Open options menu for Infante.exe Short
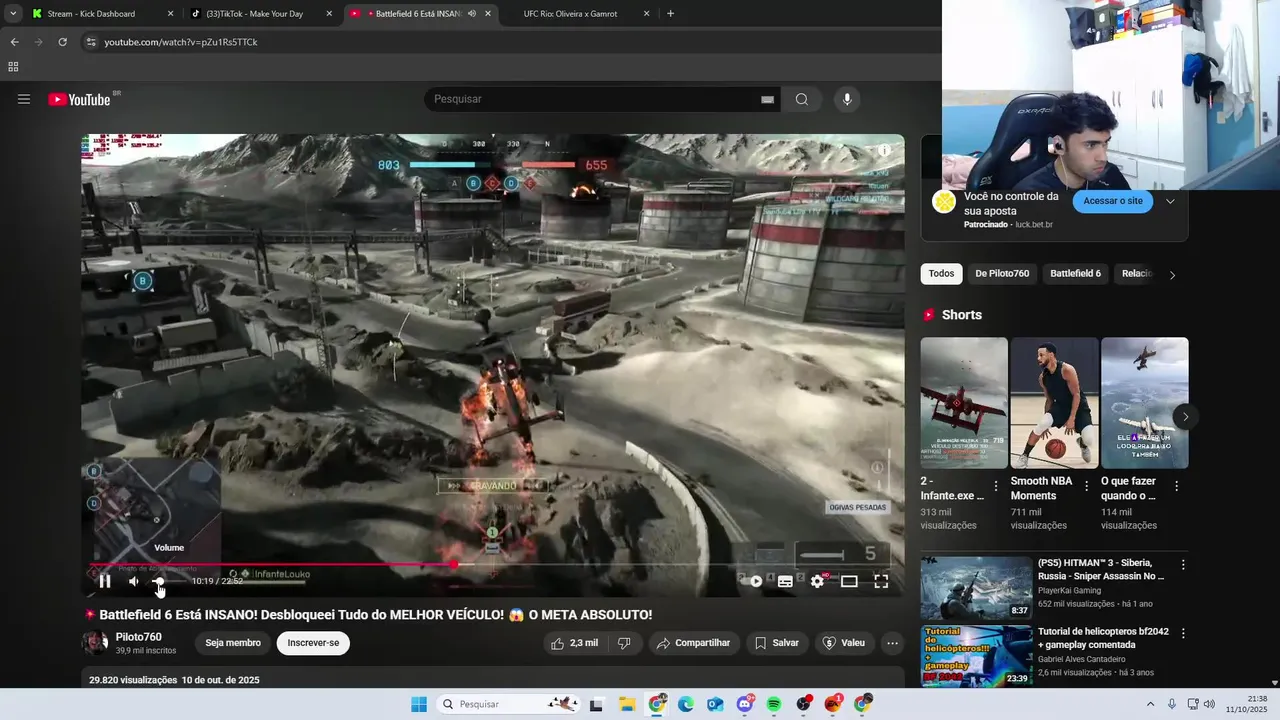1280x720 pixels. point(996,487)
